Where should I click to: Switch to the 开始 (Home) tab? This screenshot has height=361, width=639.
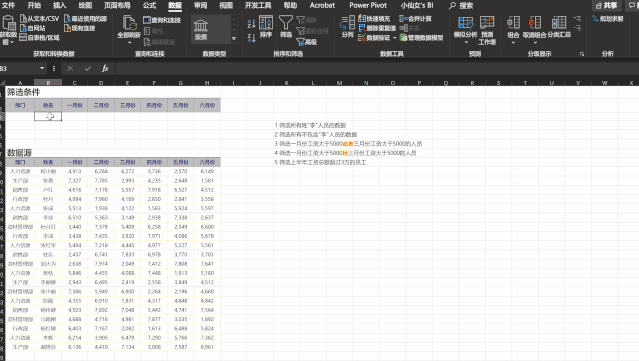(34, 5)
